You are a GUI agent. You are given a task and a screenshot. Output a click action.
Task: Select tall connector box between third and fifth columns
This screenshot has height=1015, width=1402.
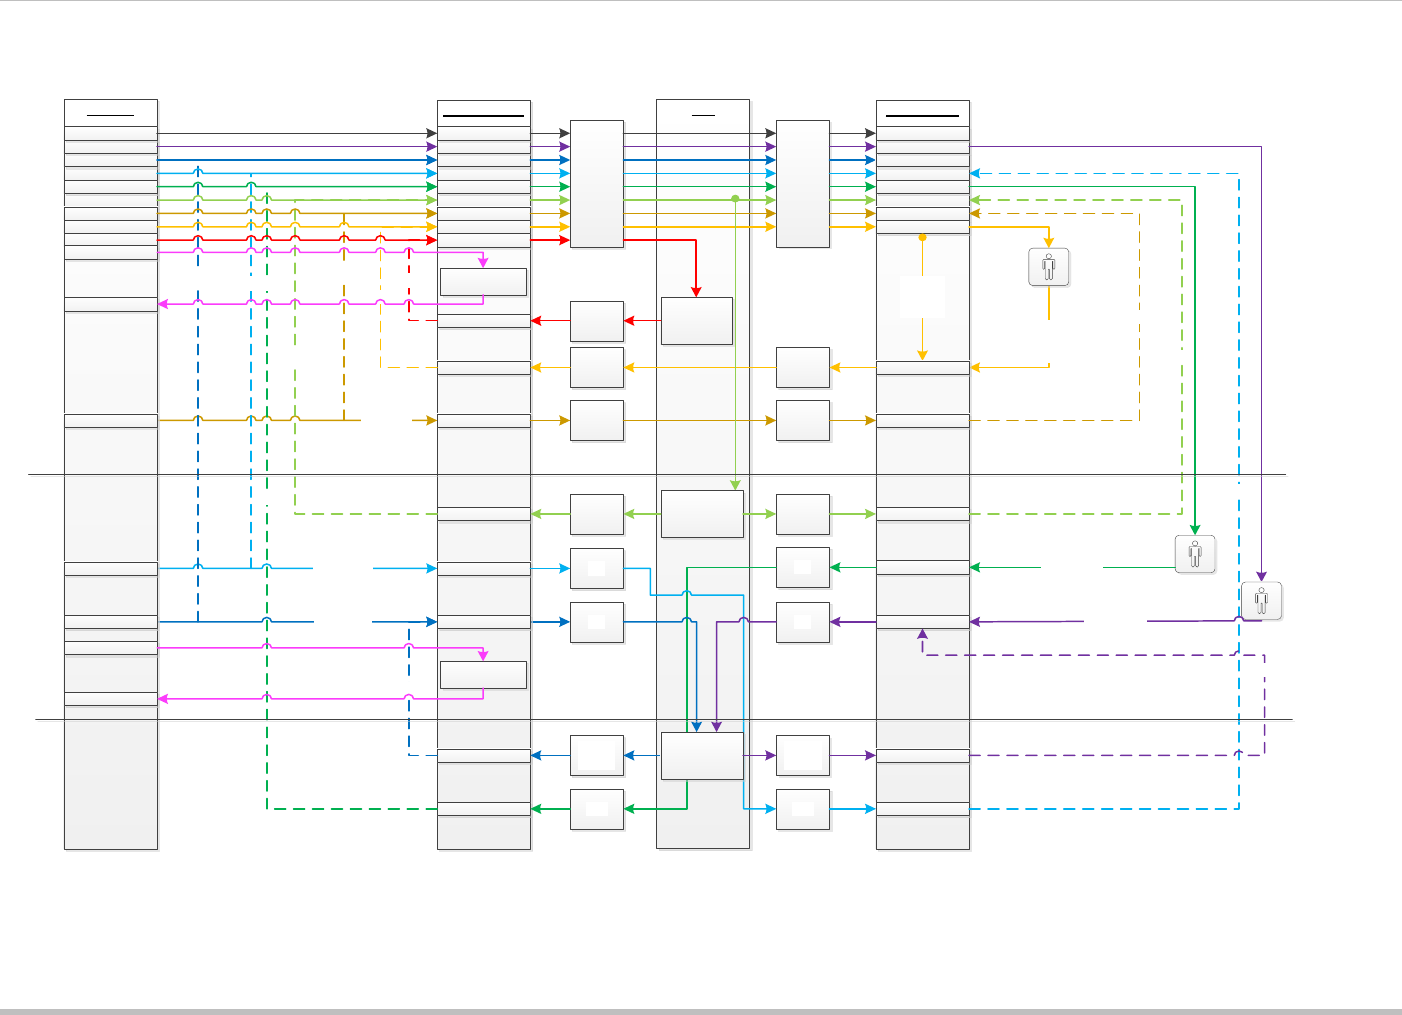pyautogui.click(x=803, y=184)
